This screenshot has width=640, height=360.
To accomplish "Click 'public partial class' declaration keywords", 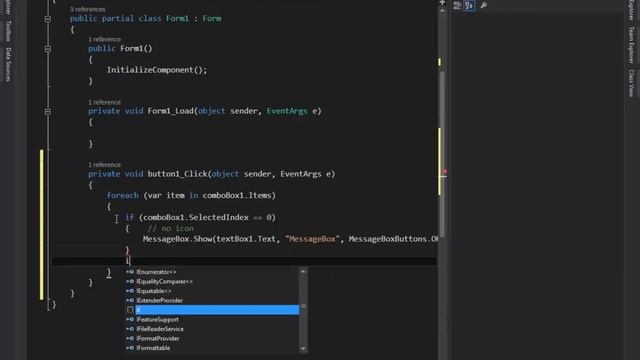I will pyautogui.click(x=116, y=18).
